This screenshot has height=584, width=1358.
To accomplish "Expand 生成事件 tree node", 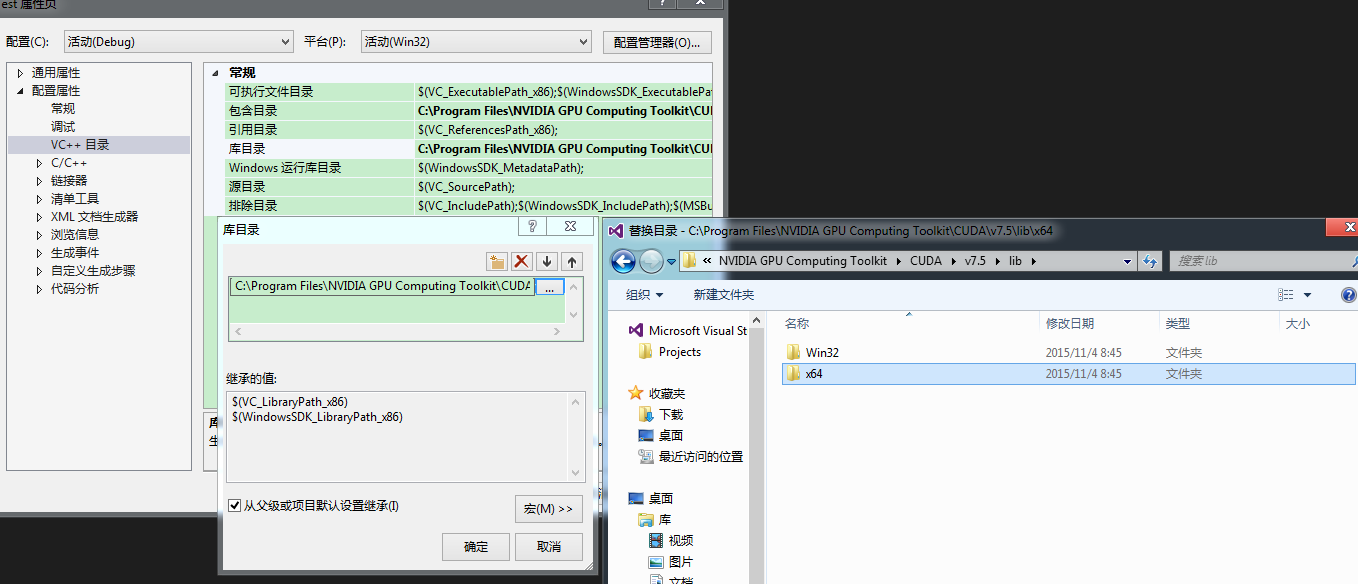I will pos(40,253).
